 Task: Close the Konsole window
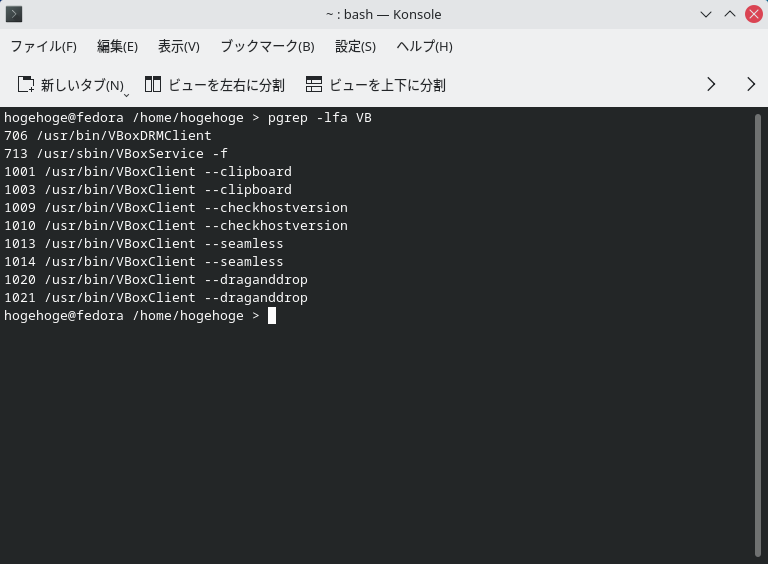pos(754,14)
